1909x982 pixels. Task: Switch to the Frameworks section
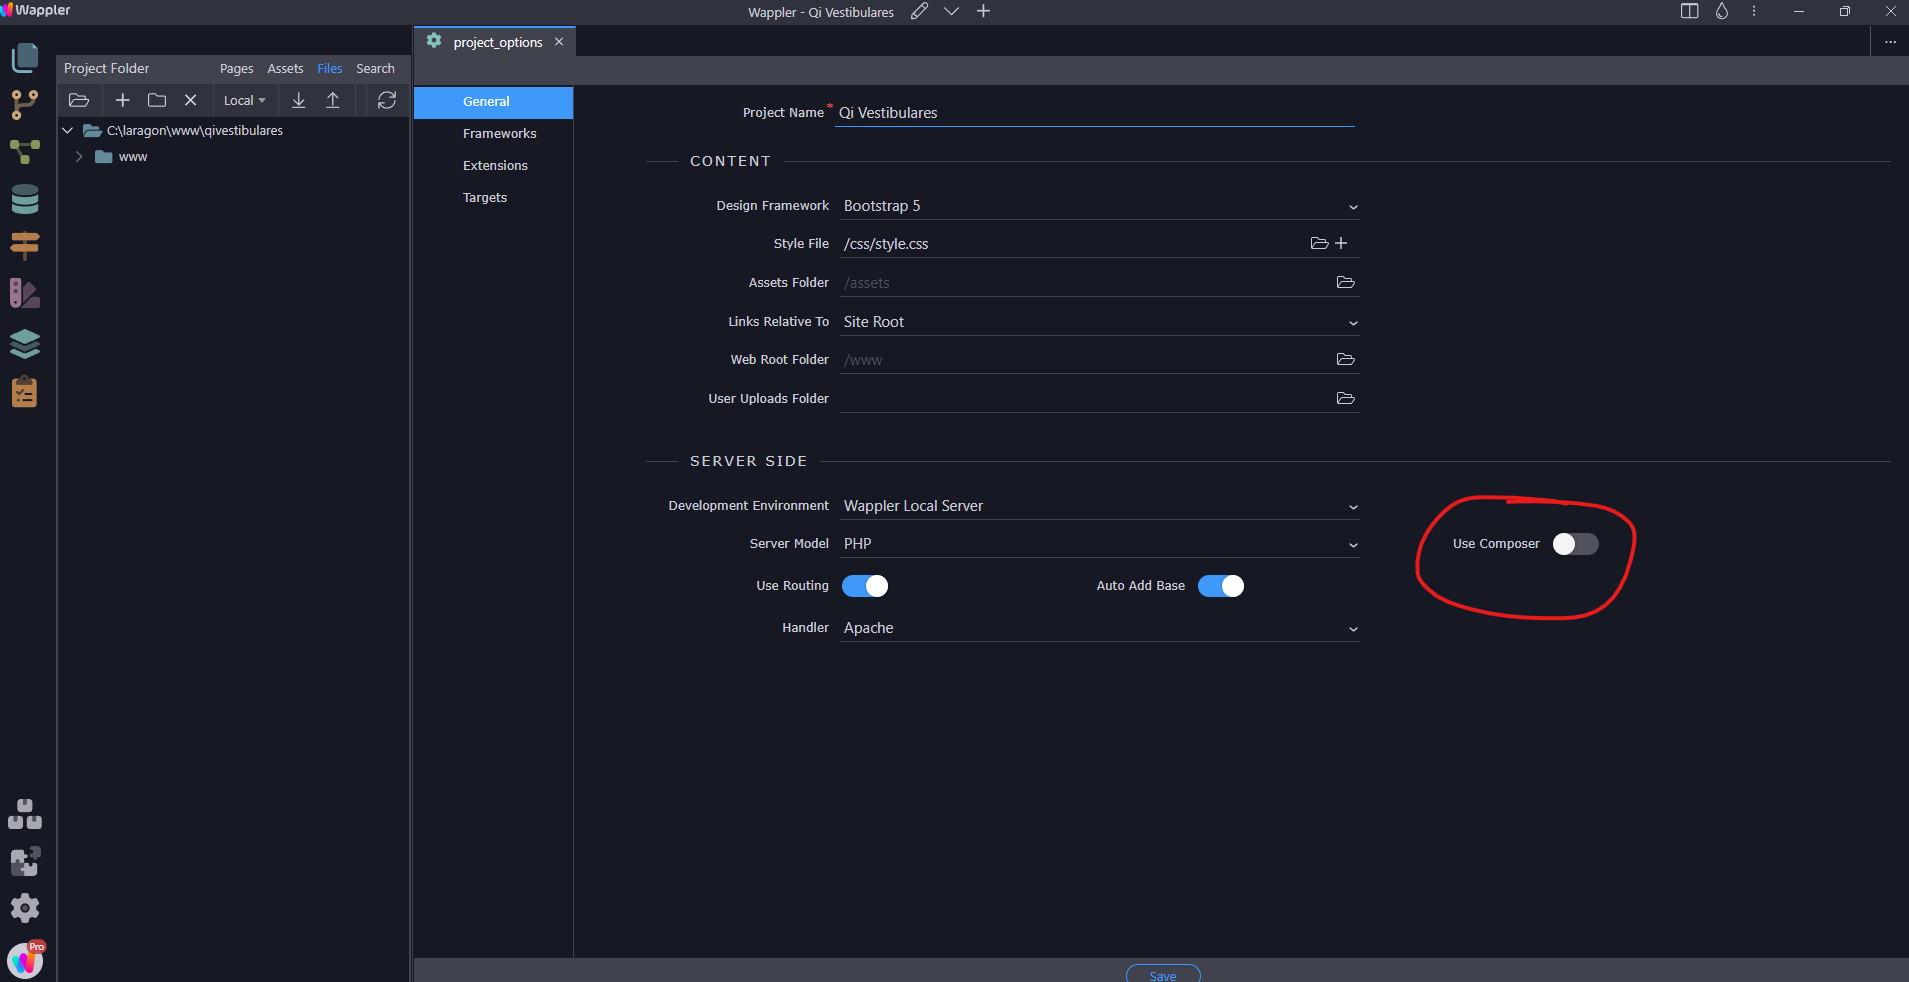point(499,134)
